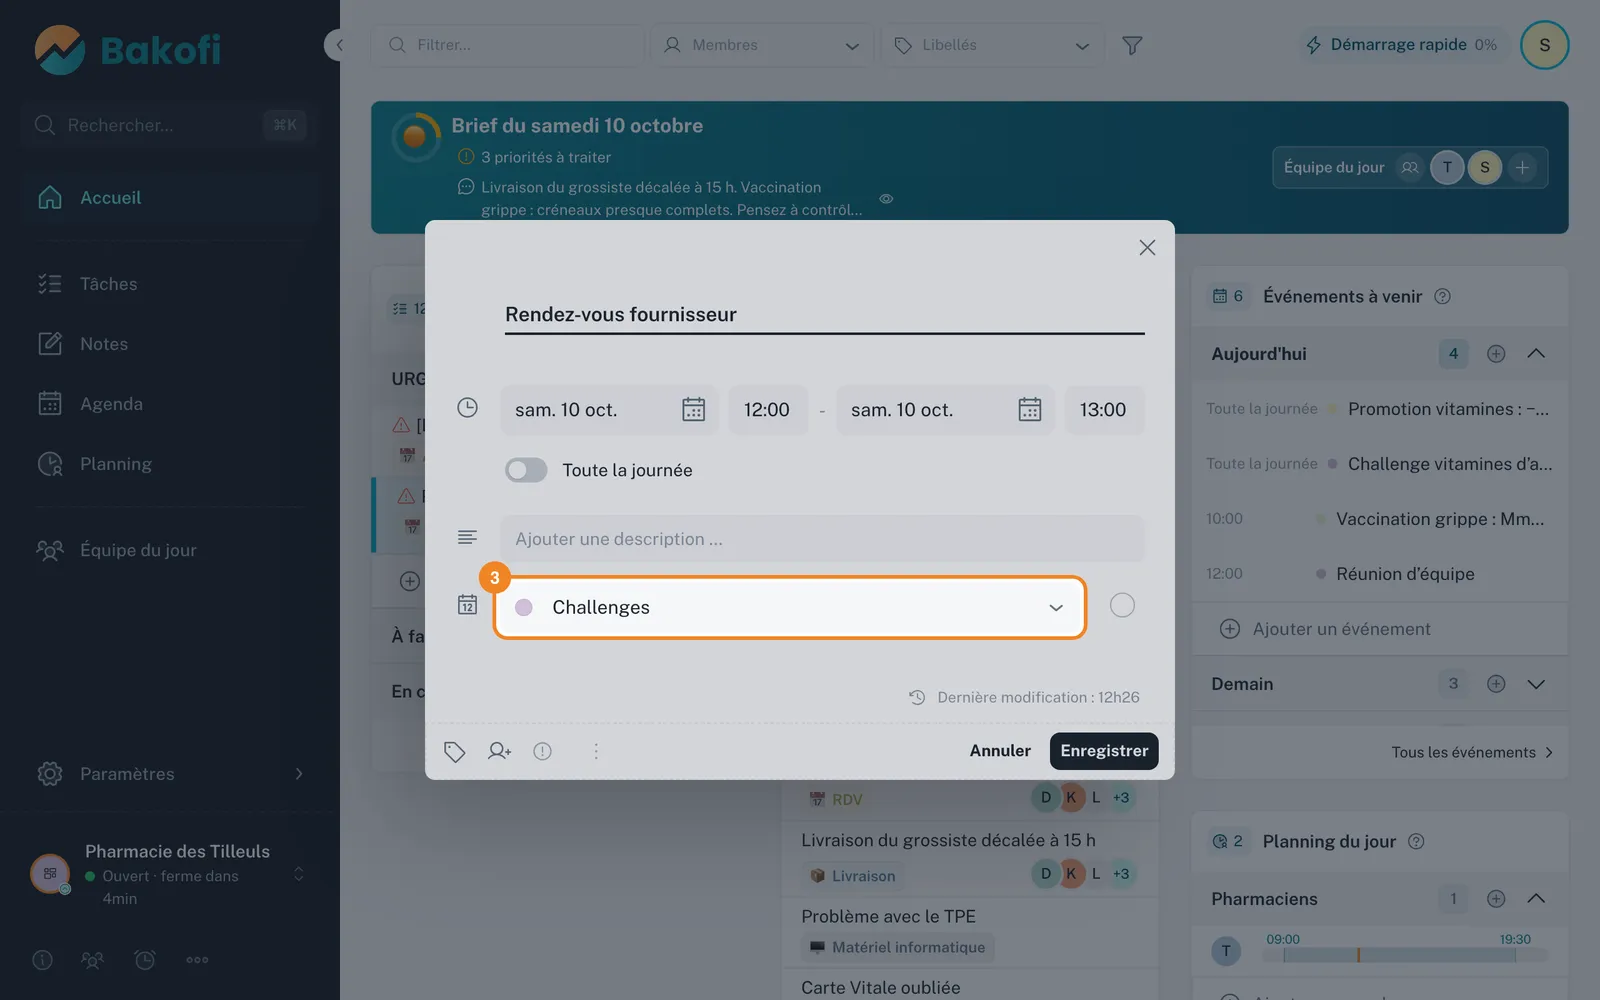This screenshot has height=1000, width=1600.
Task: Go to Accueil in the sidebar
Action: (x=170, y=198)
